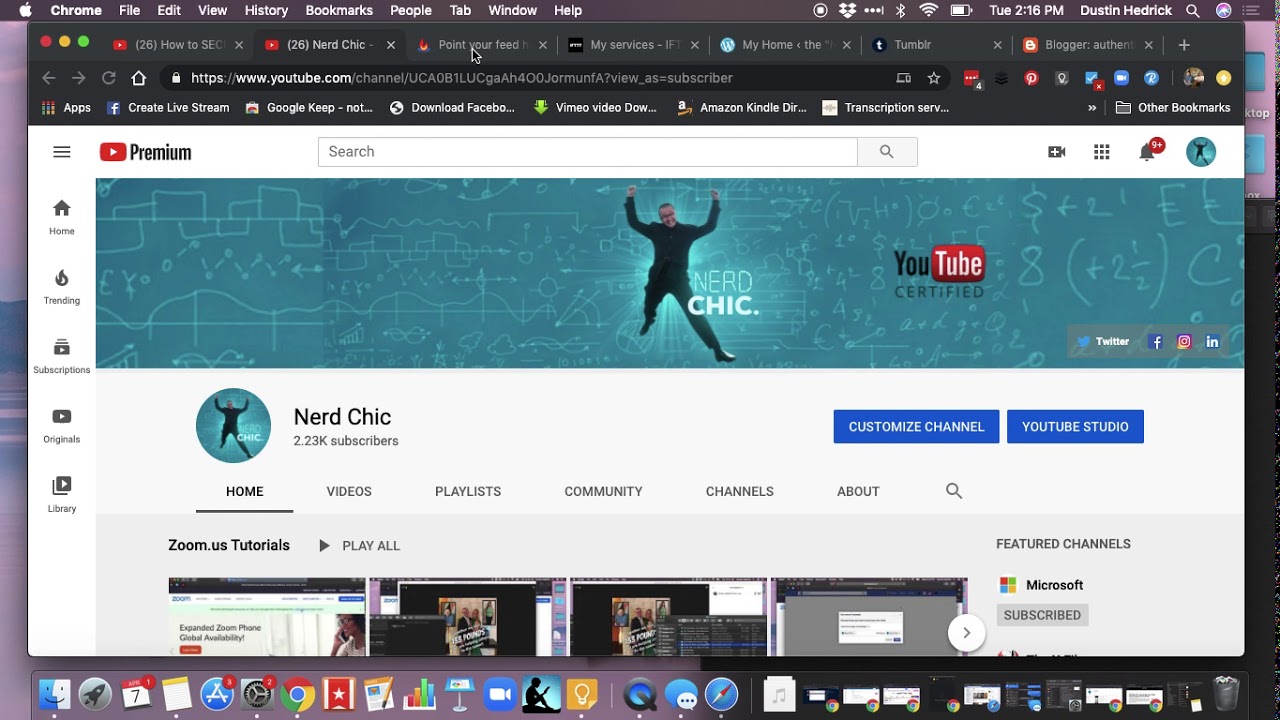Open Finder from the Dock
Image resolution: width=1280 pixels, height=720 pixels.
tap(54, 694)
